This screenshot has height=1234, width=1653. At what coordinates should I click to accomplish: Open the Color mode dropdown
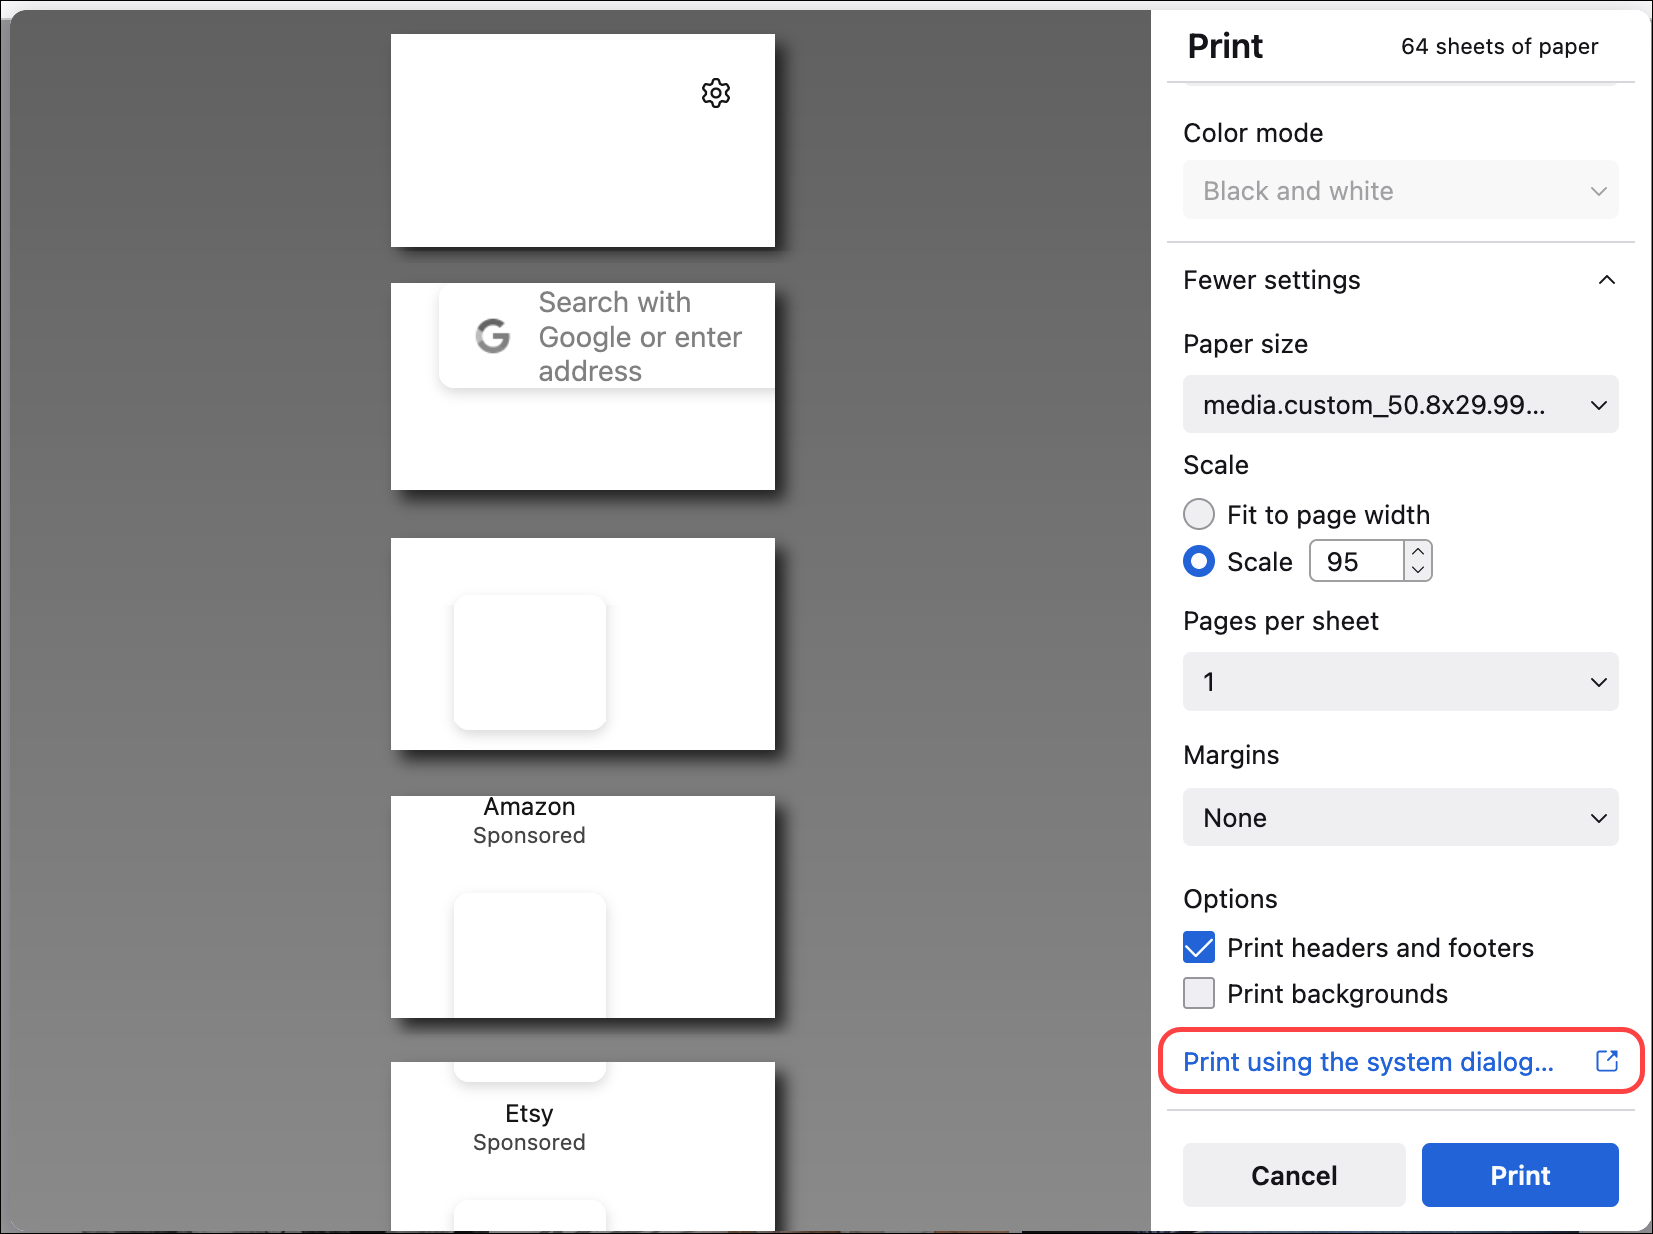(1400, 190)
